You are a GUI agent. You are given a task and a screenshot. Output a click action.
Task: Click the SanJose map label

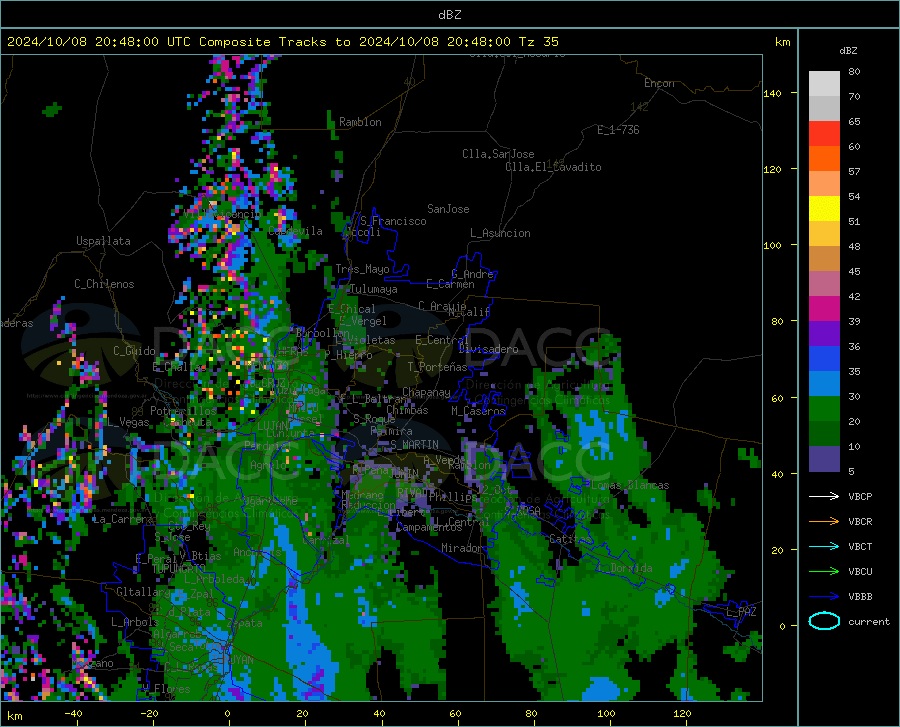(448, 209)
